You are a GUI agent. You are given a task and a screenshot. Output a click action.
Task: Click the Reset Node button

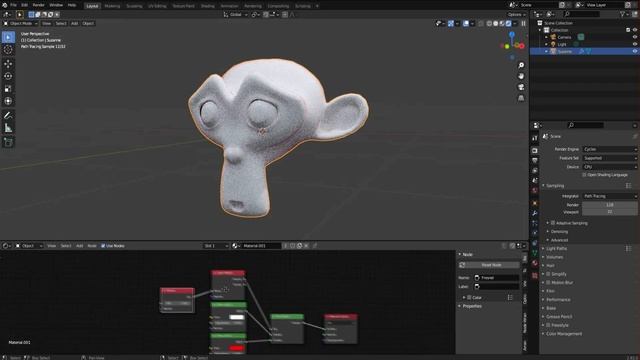click(x=491, y=265)
